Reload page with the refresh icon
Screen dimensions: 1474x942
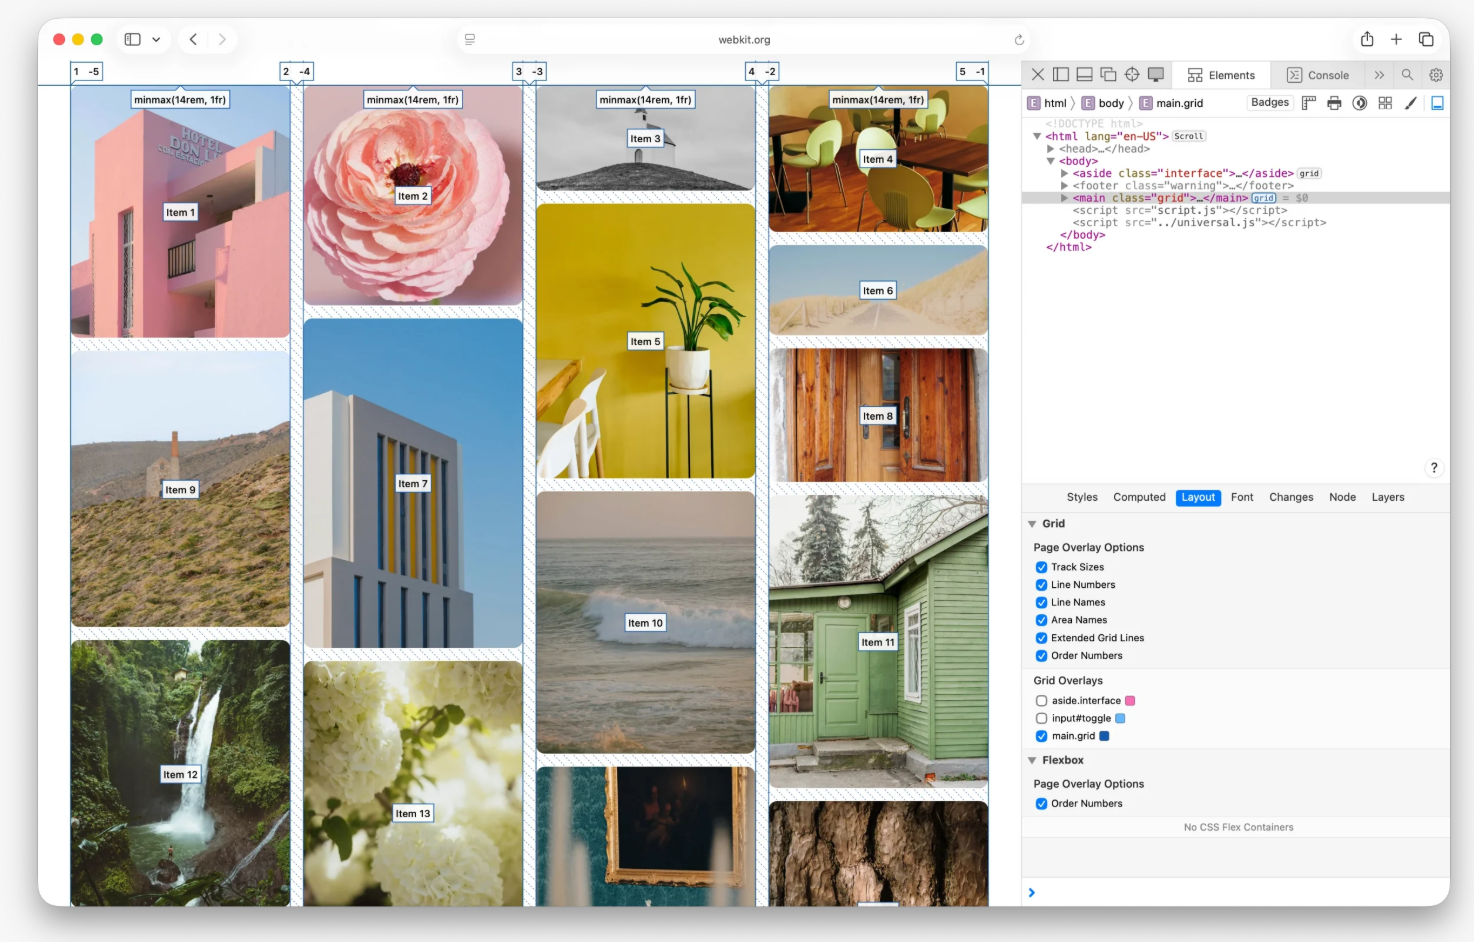[x=1019, y=40]
